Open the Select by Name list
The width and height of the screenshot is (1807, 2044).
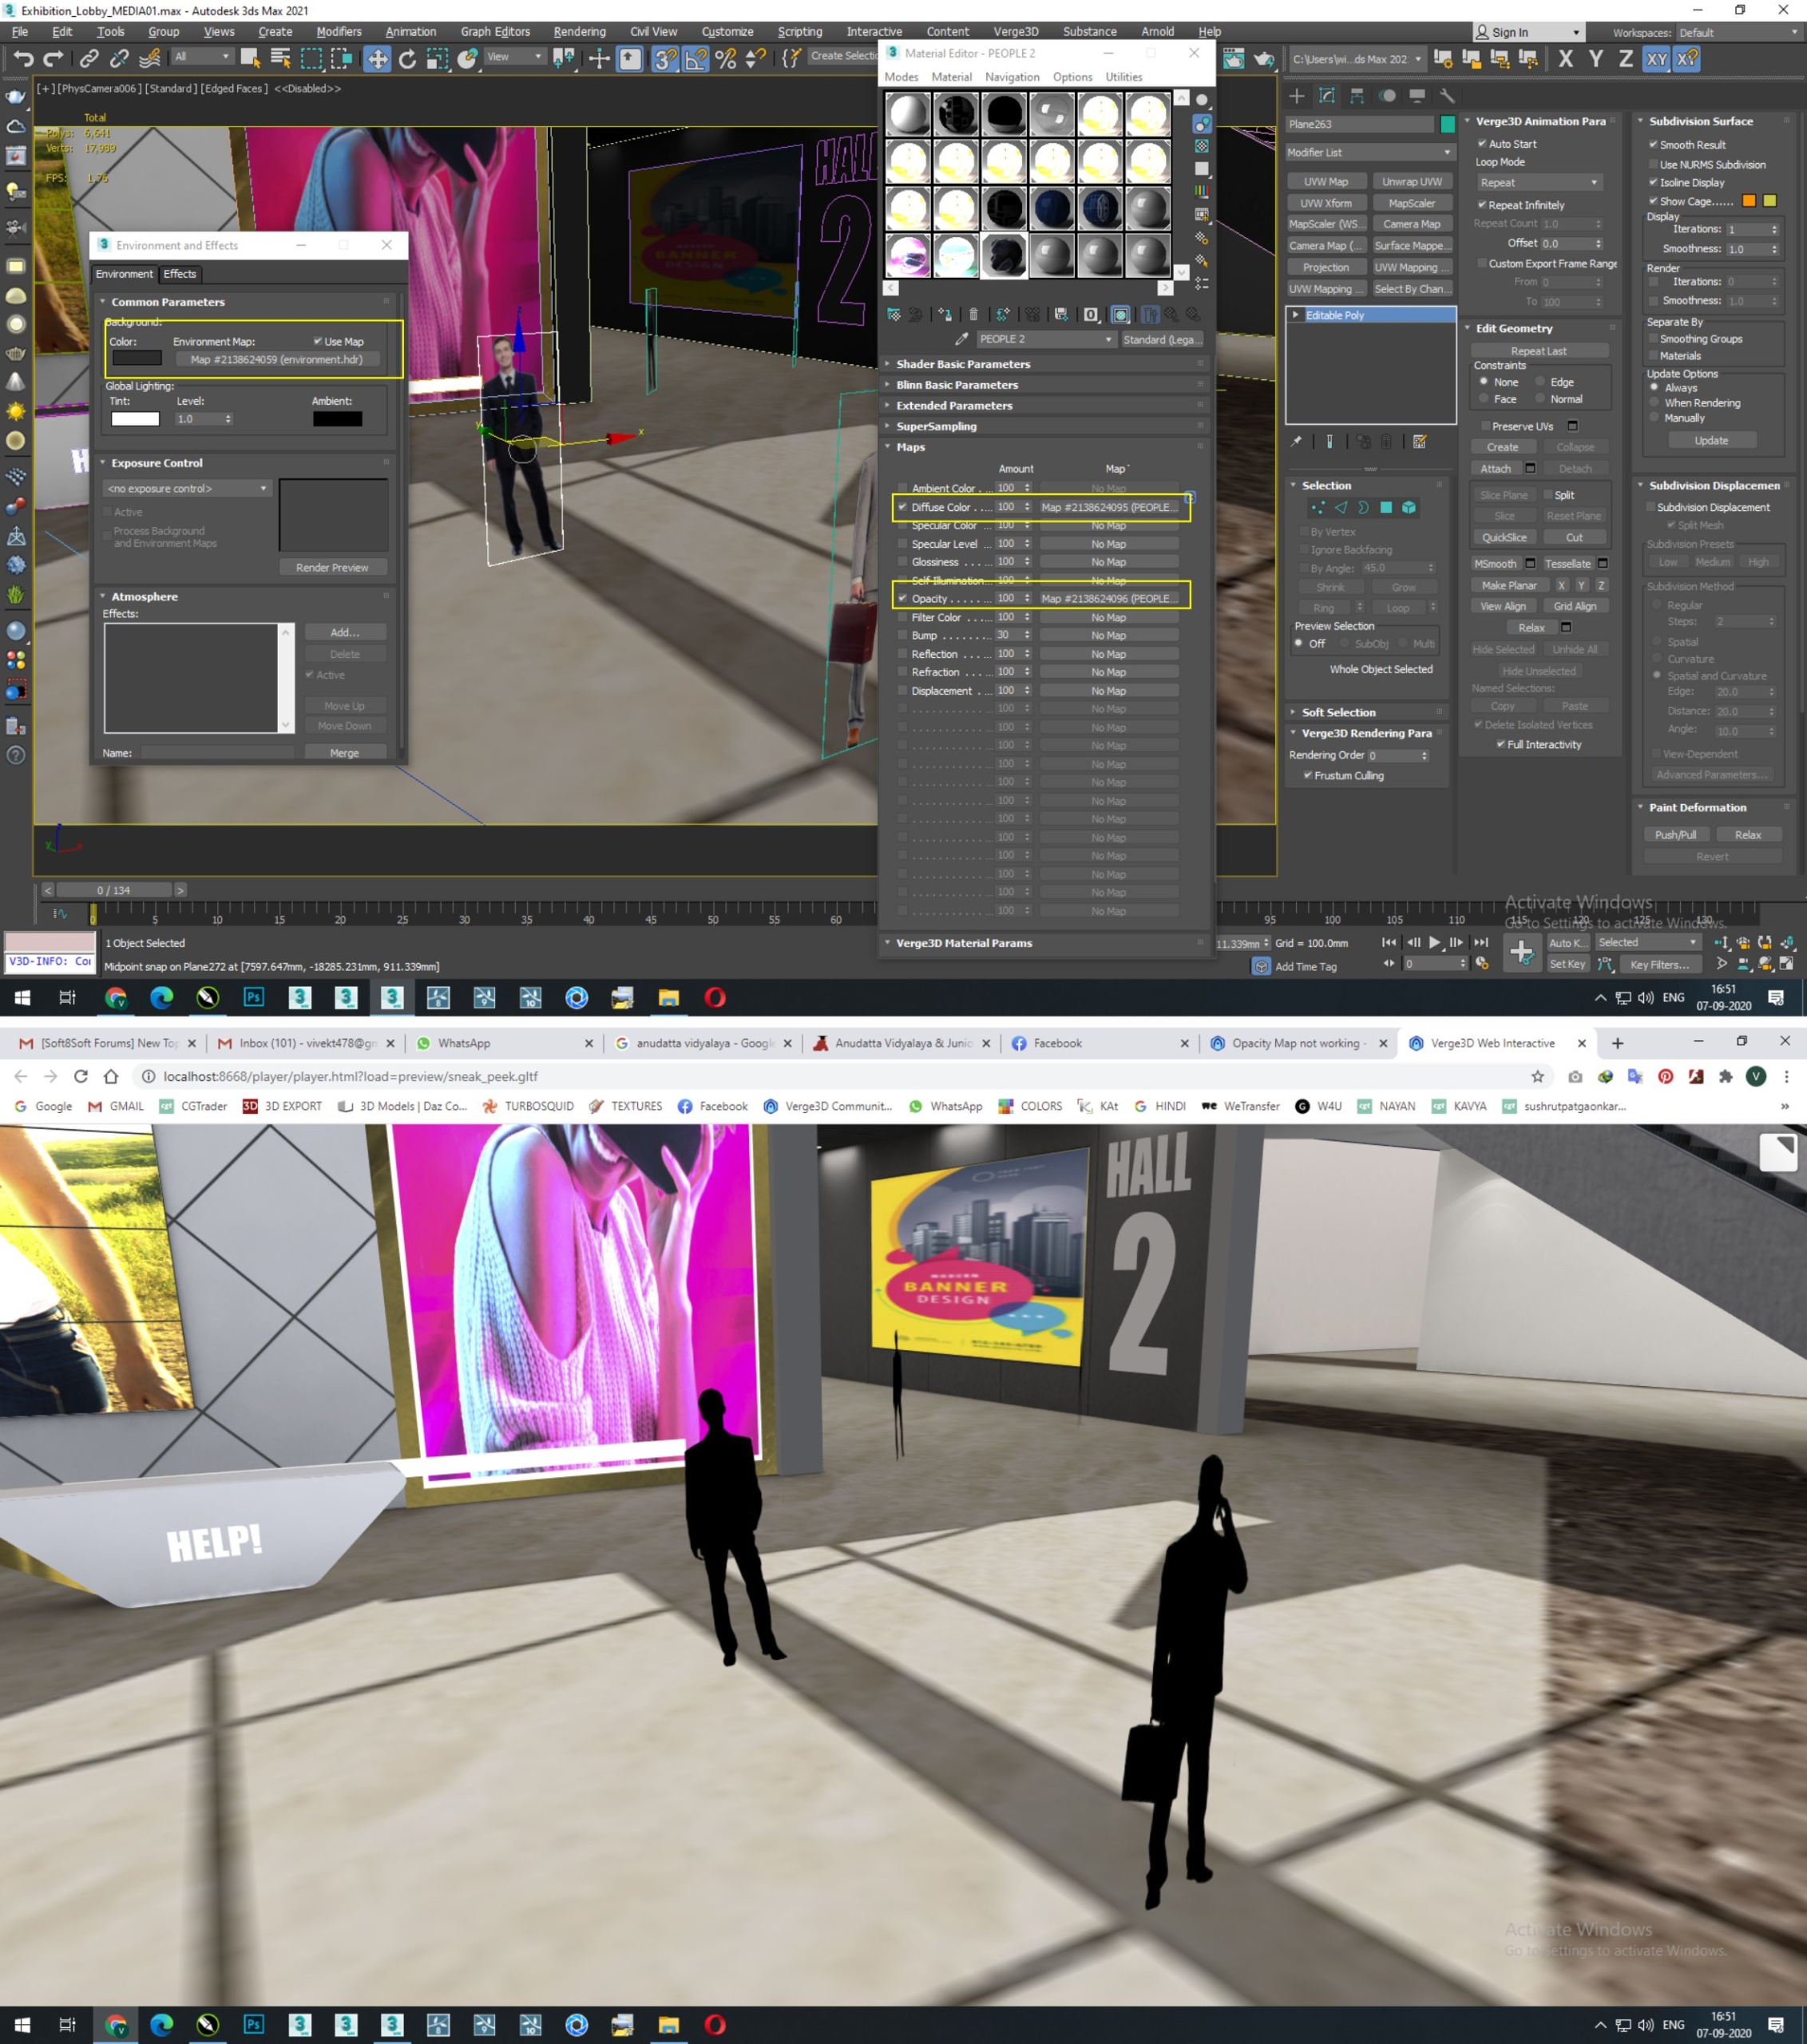[281, 58]
